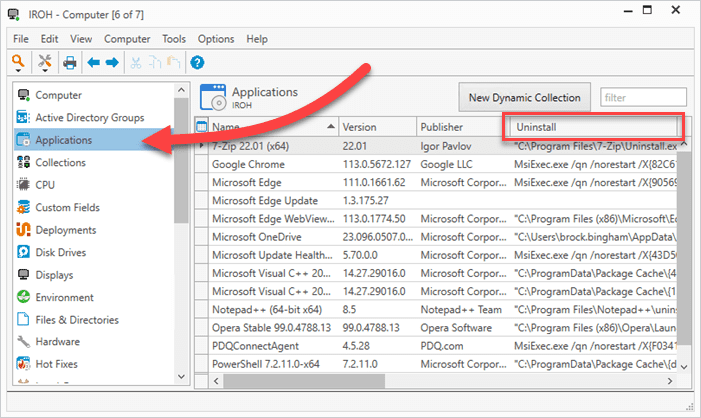Sort by the Name column header
This screenshot has width=701, height=418.
[273, 127]
